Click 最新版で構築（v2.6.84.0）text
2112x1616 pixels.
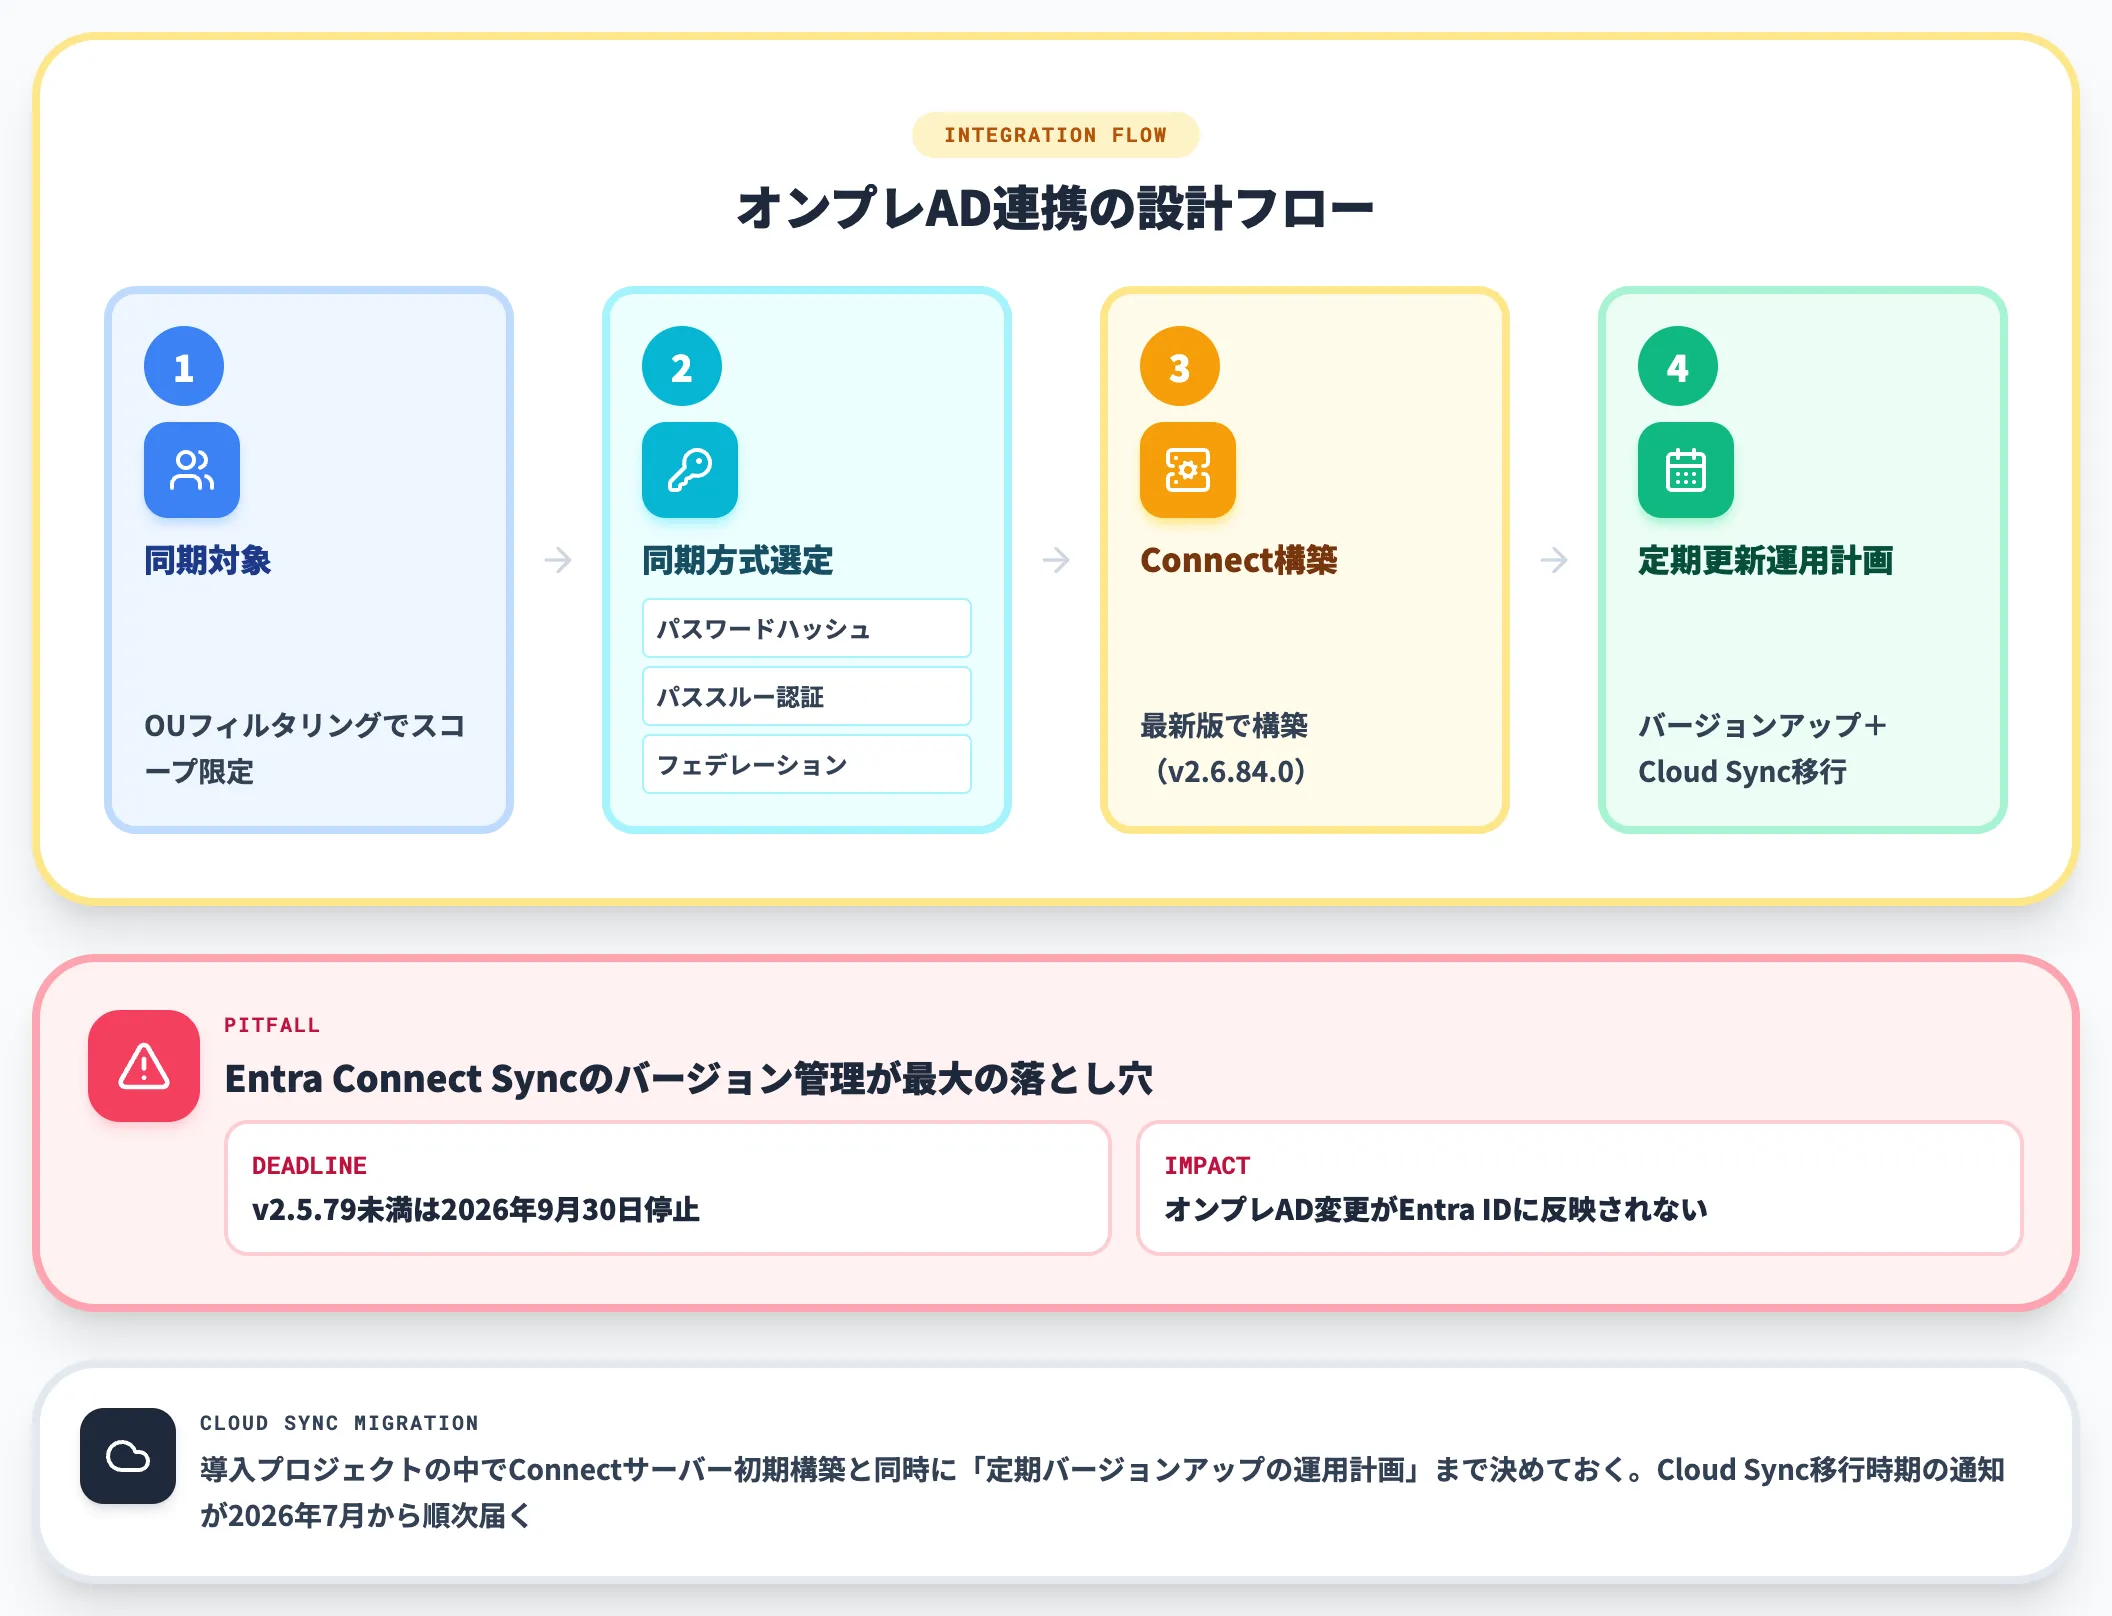point(1225,748)
